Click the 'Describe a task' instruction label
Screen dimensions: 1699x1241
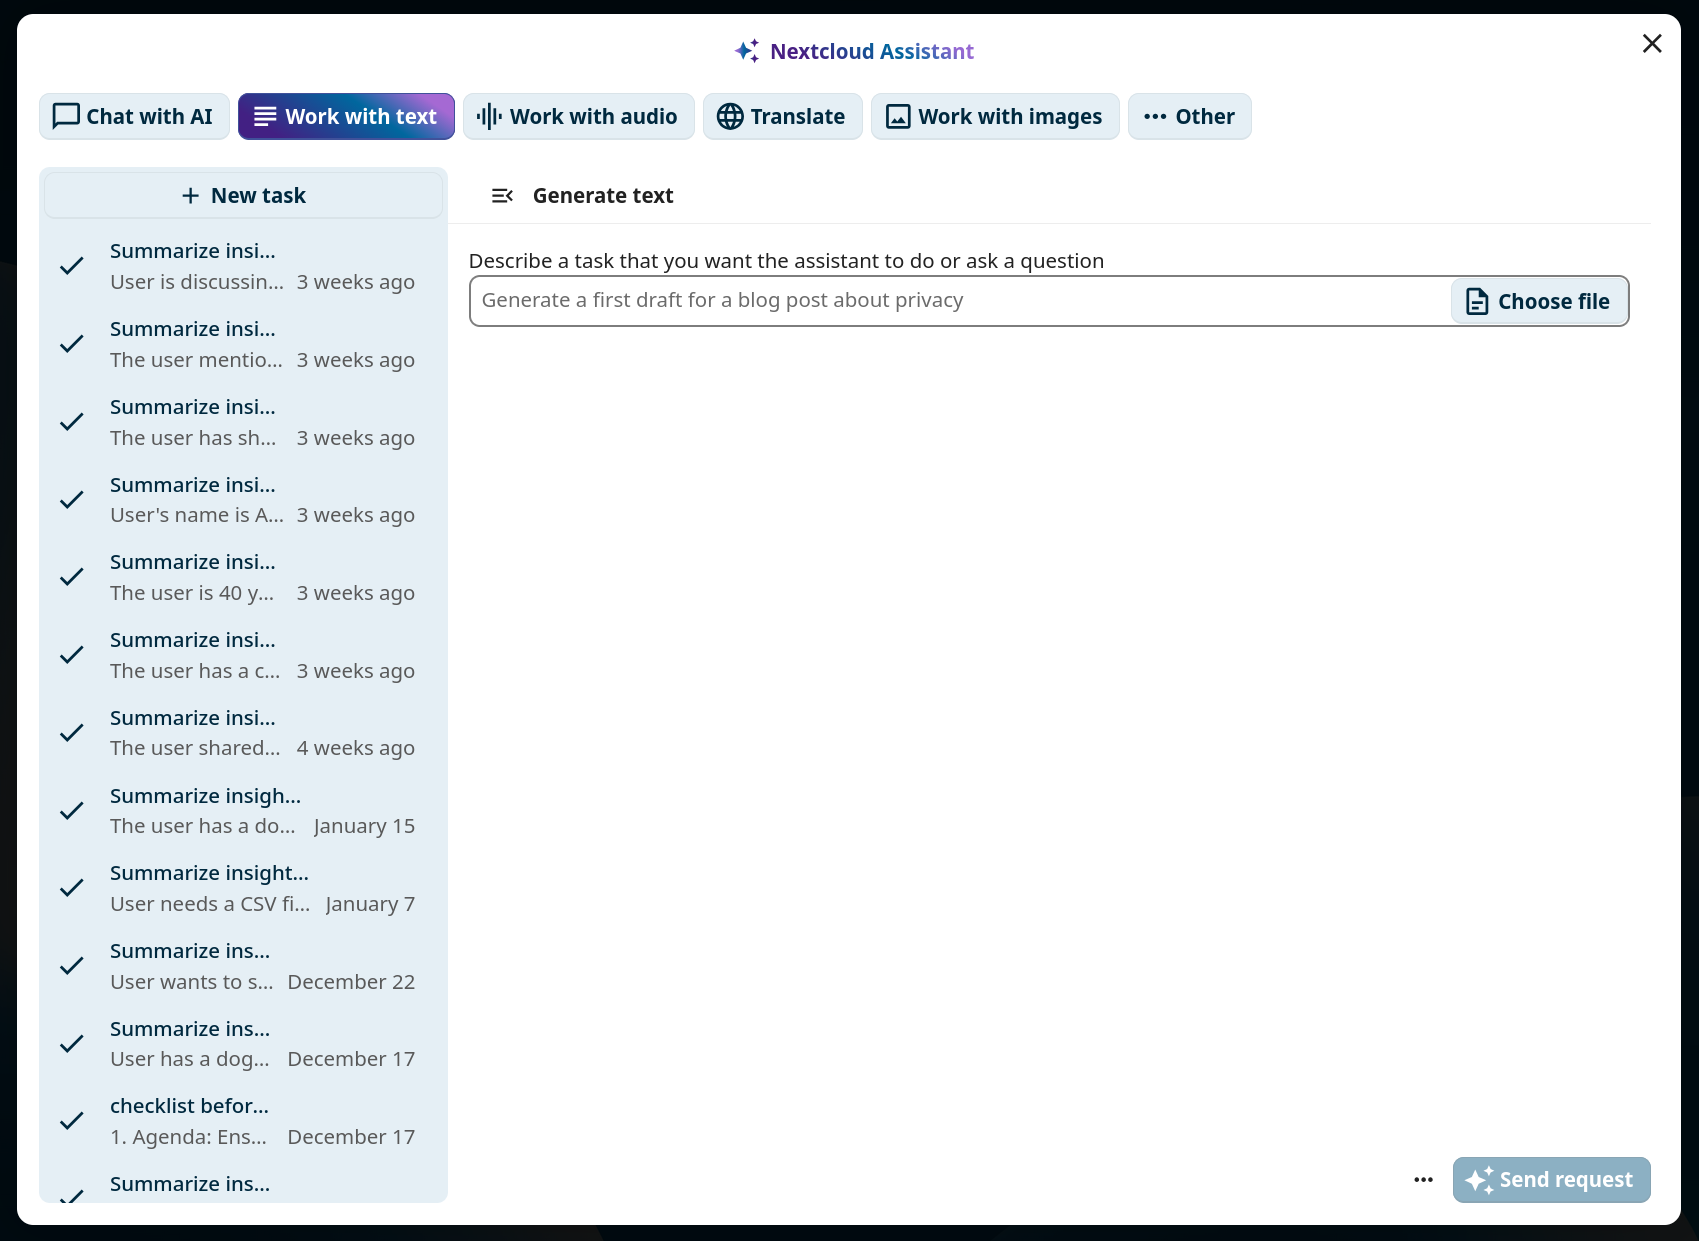click(x=786, y=261)
